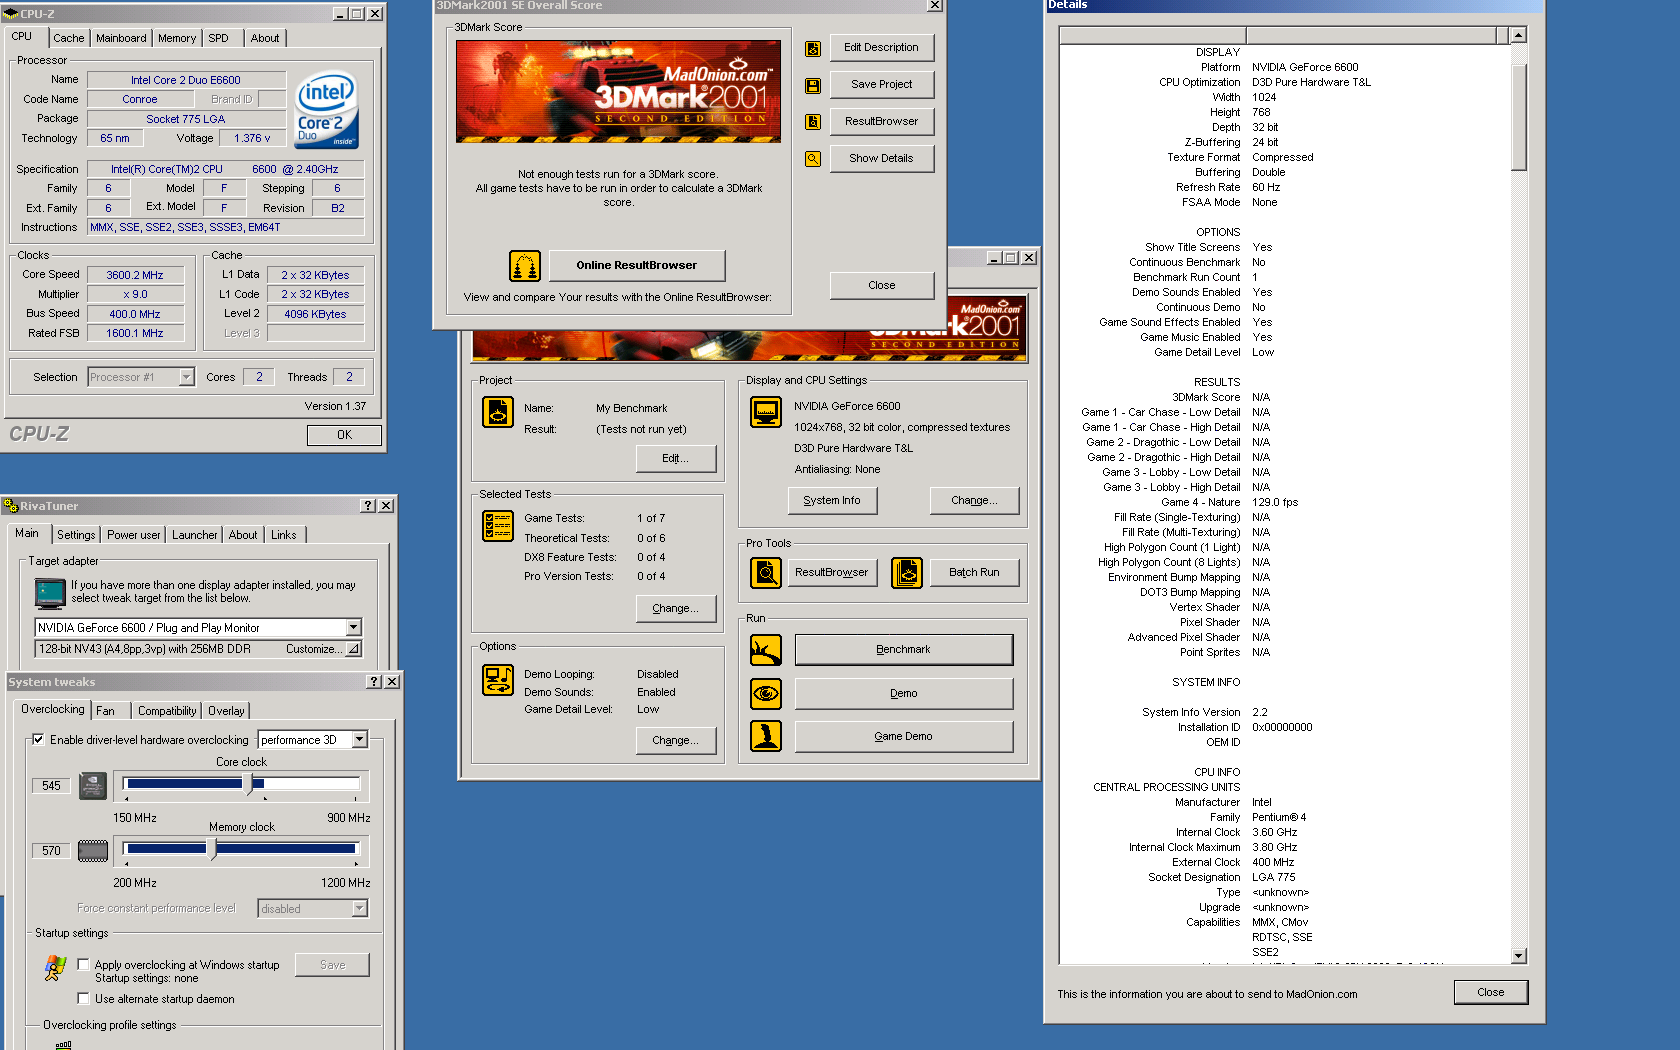Open the RivaTuner Launcher tab
Image resolution: width=1680 pixels, height=1050 pixels.
[x=195, y=535]
